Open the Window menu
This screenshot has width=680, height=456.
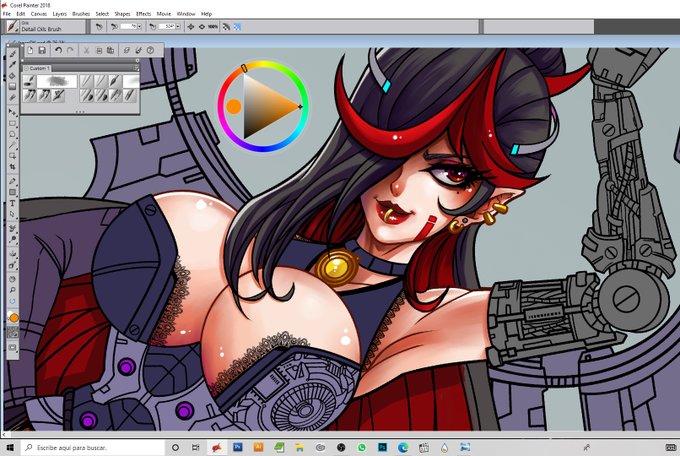[186, 14]
